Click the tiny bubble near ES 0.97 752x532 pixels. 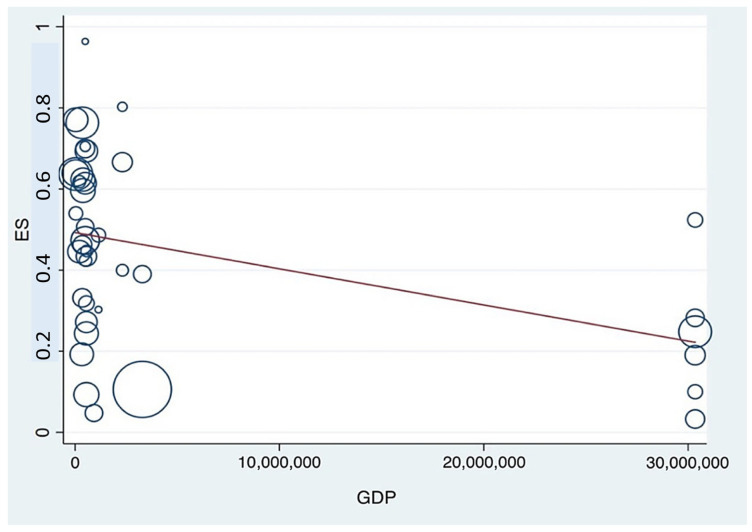pyautogui.click(x=85, y=41)
